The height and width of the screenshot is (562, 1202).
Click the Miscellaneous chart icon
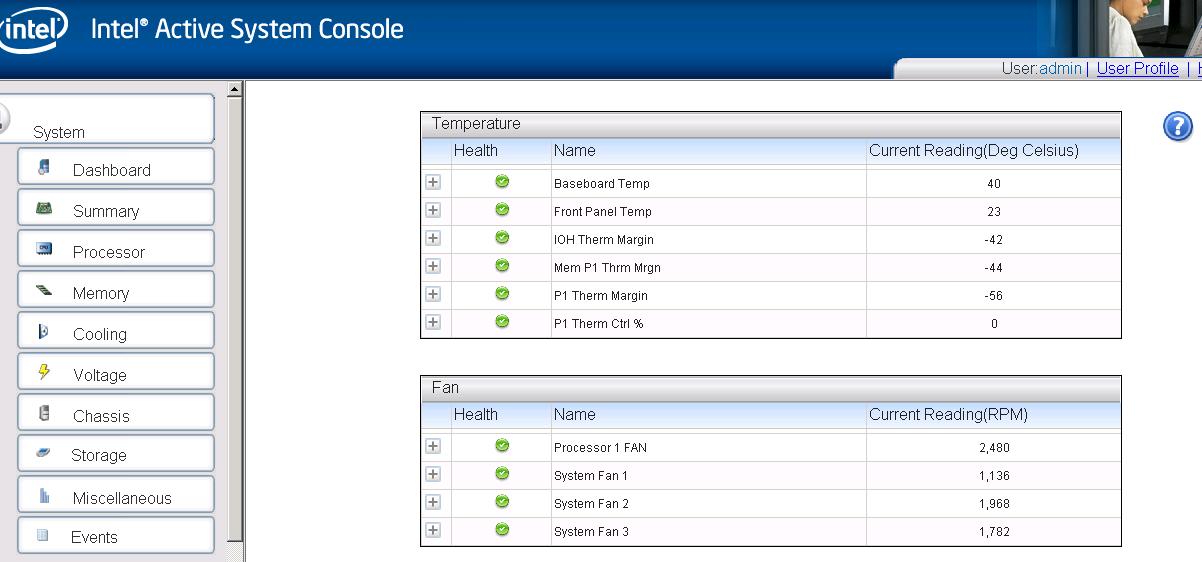[44, 495]
